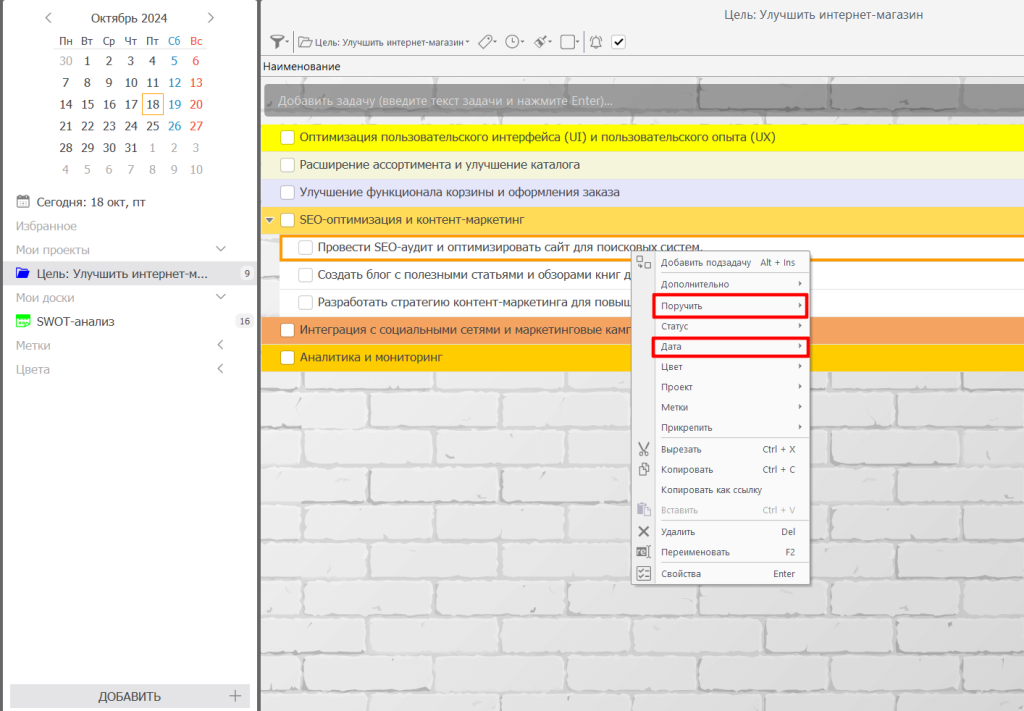Open the empty square status tool in toolbar

pyautogui.click(x=569, y=42)
